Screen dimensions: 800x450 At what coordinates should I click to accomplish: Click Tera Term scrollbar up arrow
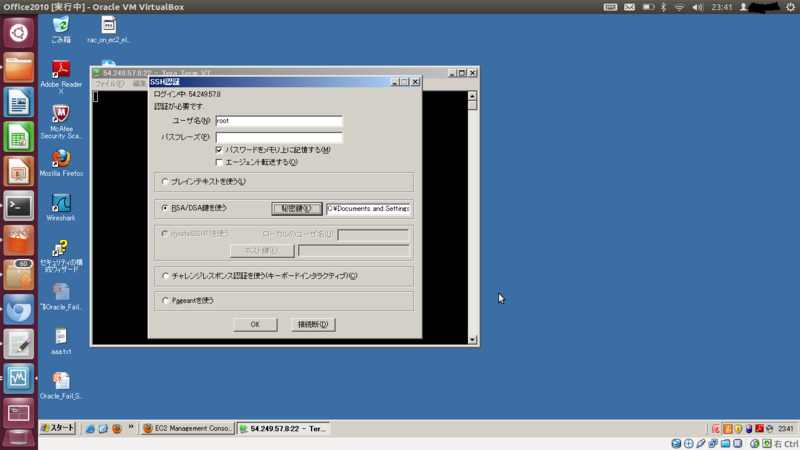(x=472, y=96)
